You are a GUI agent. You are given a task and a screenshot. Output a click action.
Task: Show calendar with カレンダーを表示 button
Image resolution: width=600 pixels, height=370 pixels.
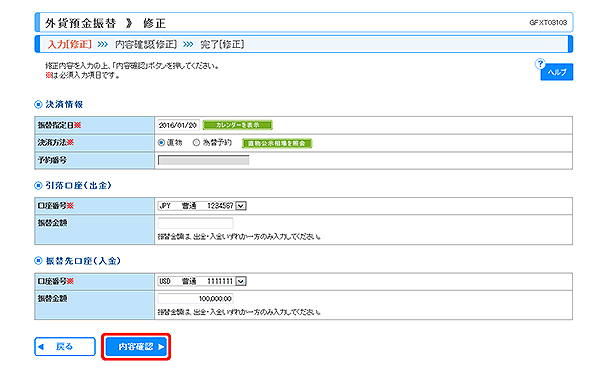coord(238,125)
